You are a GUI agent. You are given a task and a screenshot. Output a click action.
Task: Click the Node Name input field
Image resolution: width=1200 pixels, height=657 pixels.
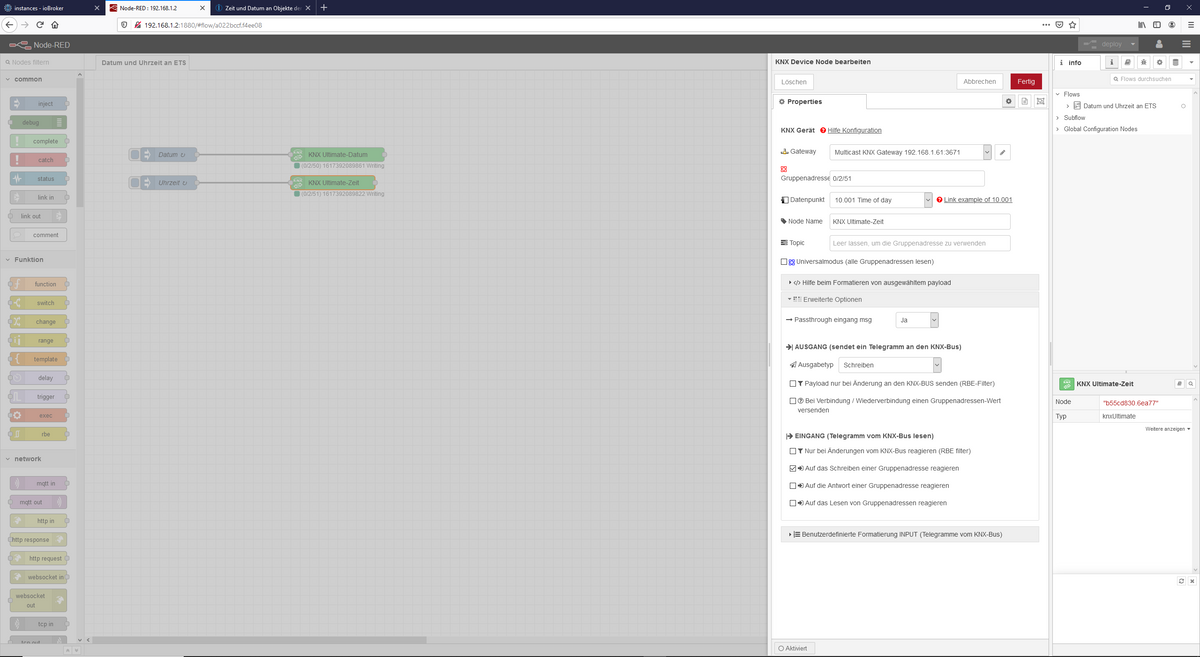[x=920, y=221]
